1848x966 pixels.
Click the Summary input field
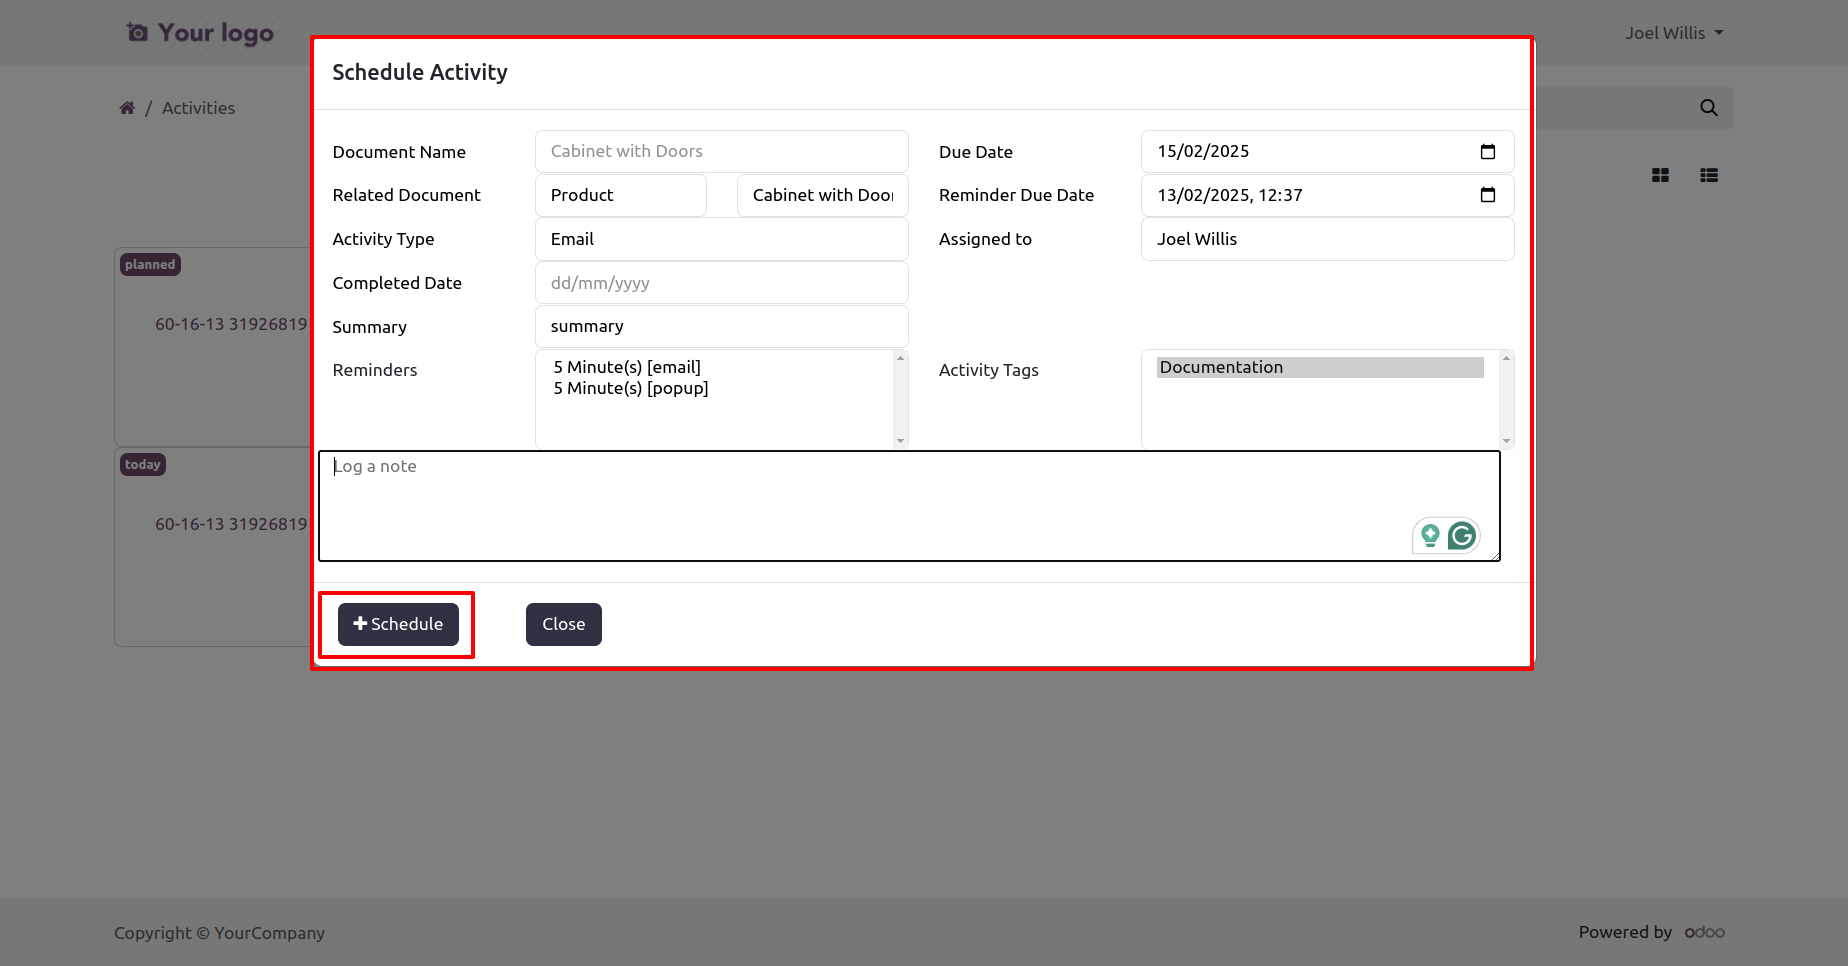click(x=722, y=326)
